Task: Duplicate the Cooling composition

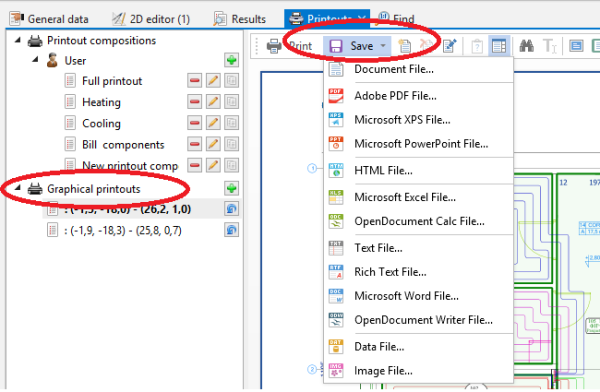Action: pyautogui.click(x=232, y=123)
